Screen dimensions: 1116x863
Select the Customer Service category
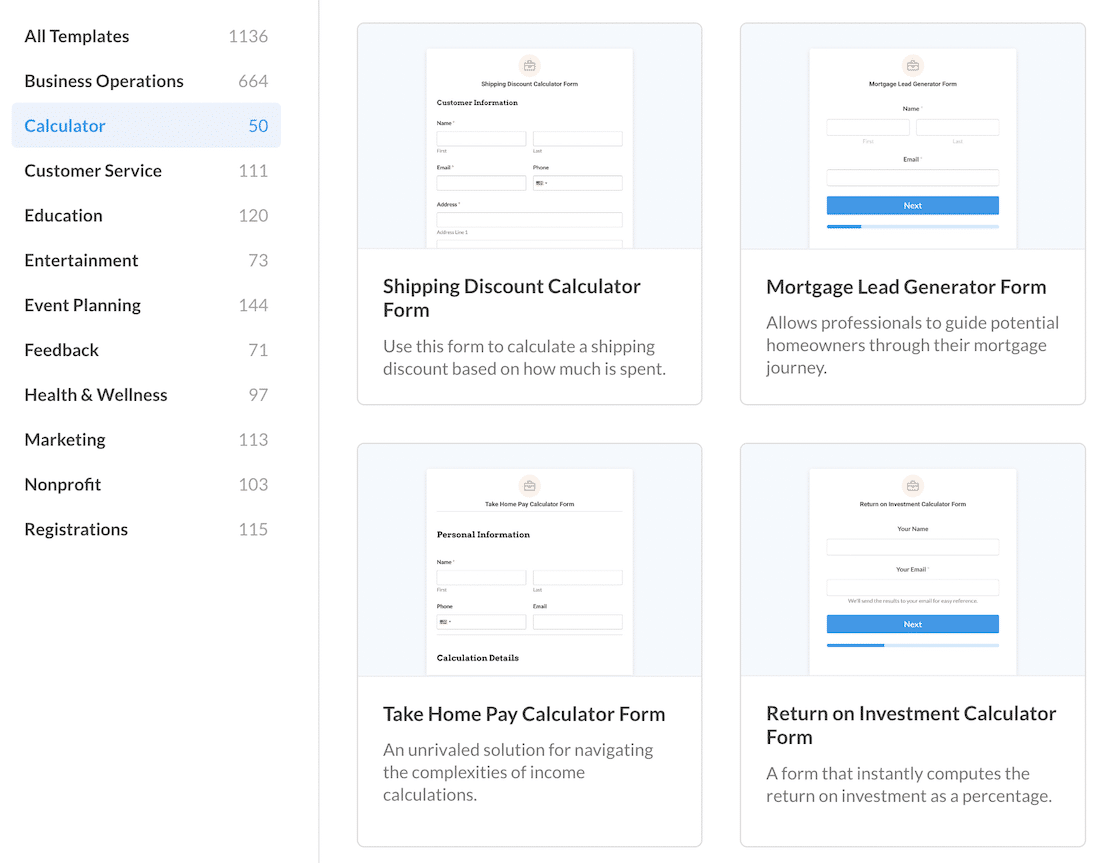(x=93, y=170)
